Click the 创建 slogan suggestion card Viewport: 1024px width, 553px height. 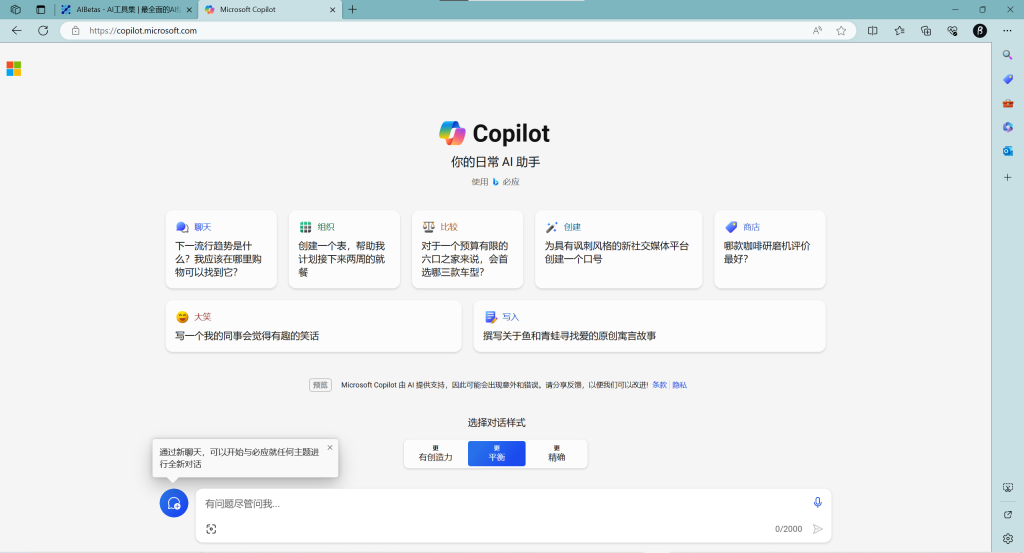click(618, 249)
